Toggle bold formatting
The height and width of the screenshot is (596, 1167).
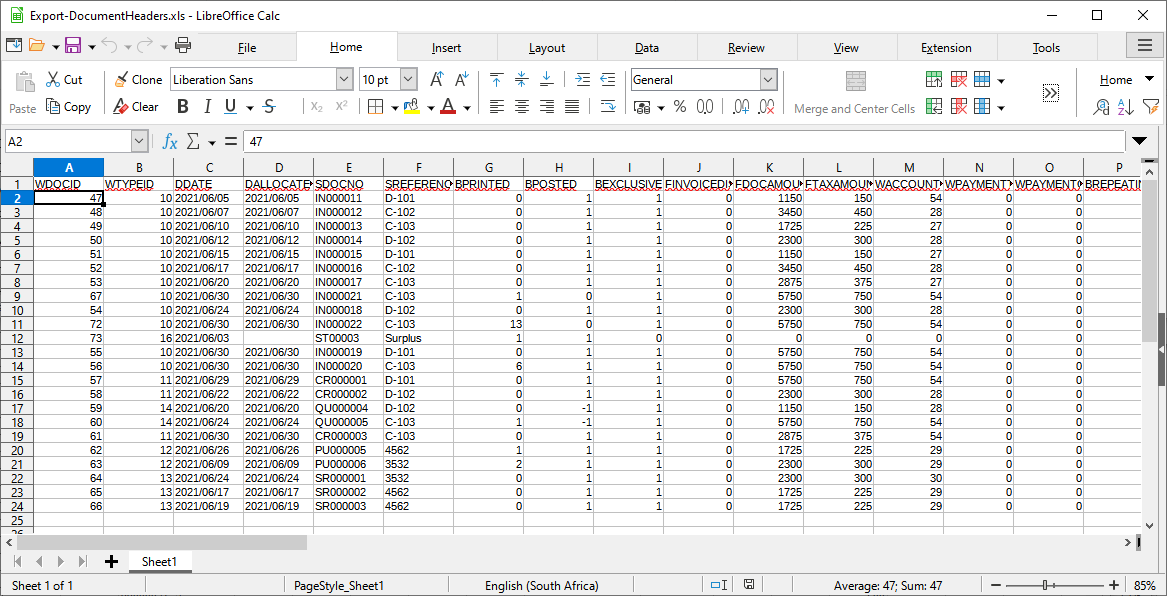point(182,106)
